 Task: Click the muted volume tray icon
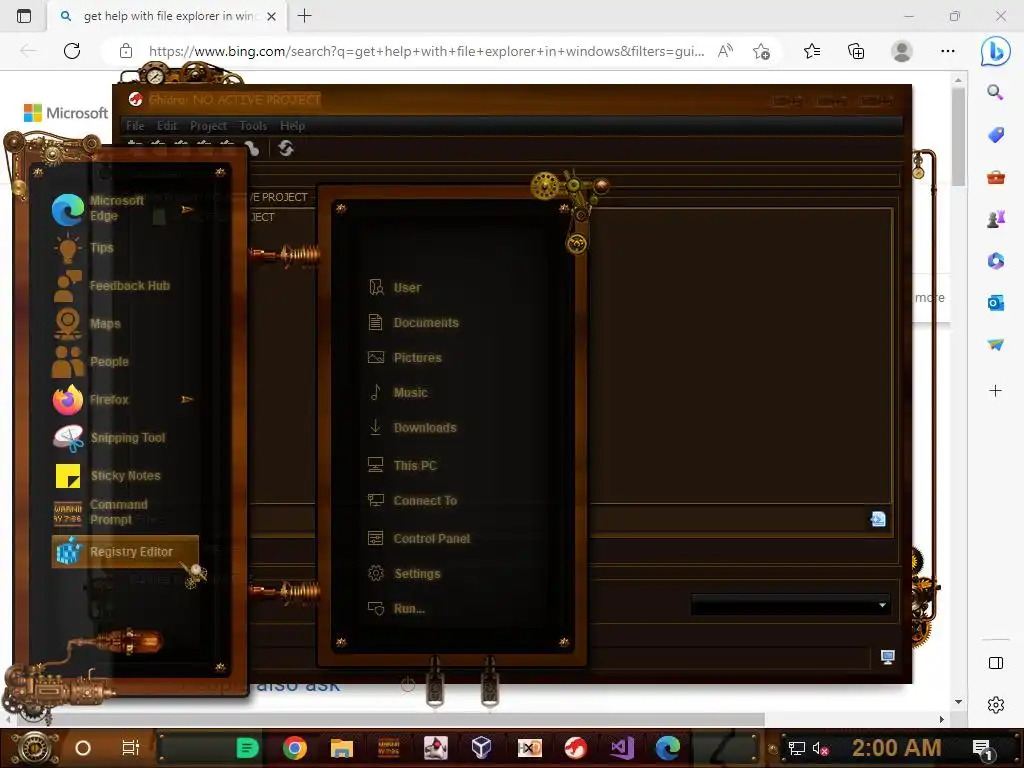820,748
